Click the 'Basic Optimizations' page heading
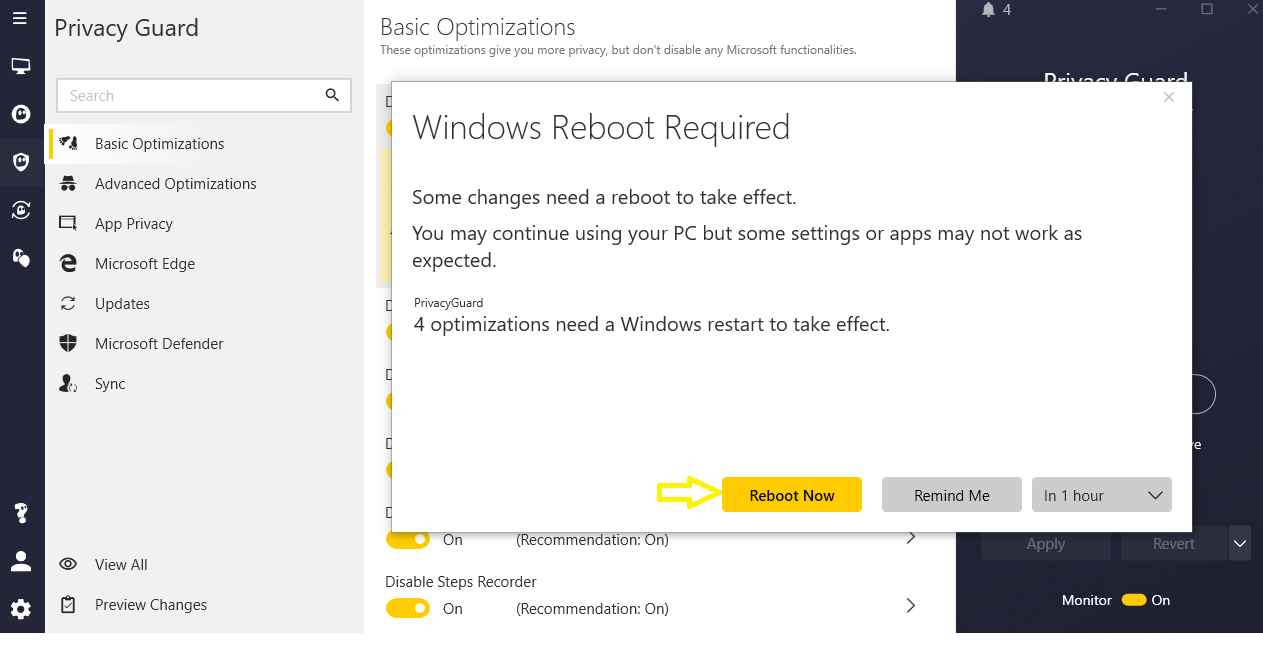This screenshot has height=652, width=1263. [x=478, y=27]
